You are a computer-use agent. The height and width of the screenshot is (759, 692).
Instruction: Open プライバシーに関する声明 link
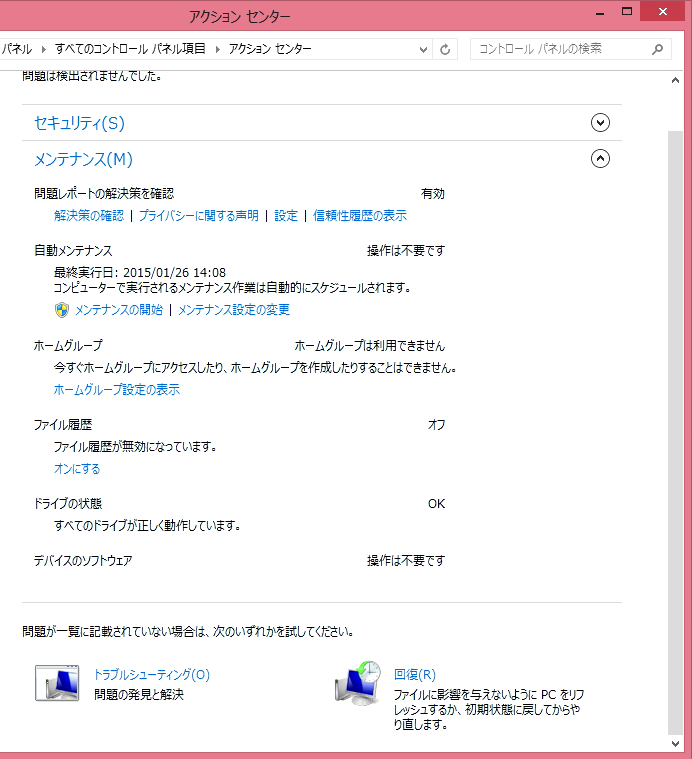[199, 215]
